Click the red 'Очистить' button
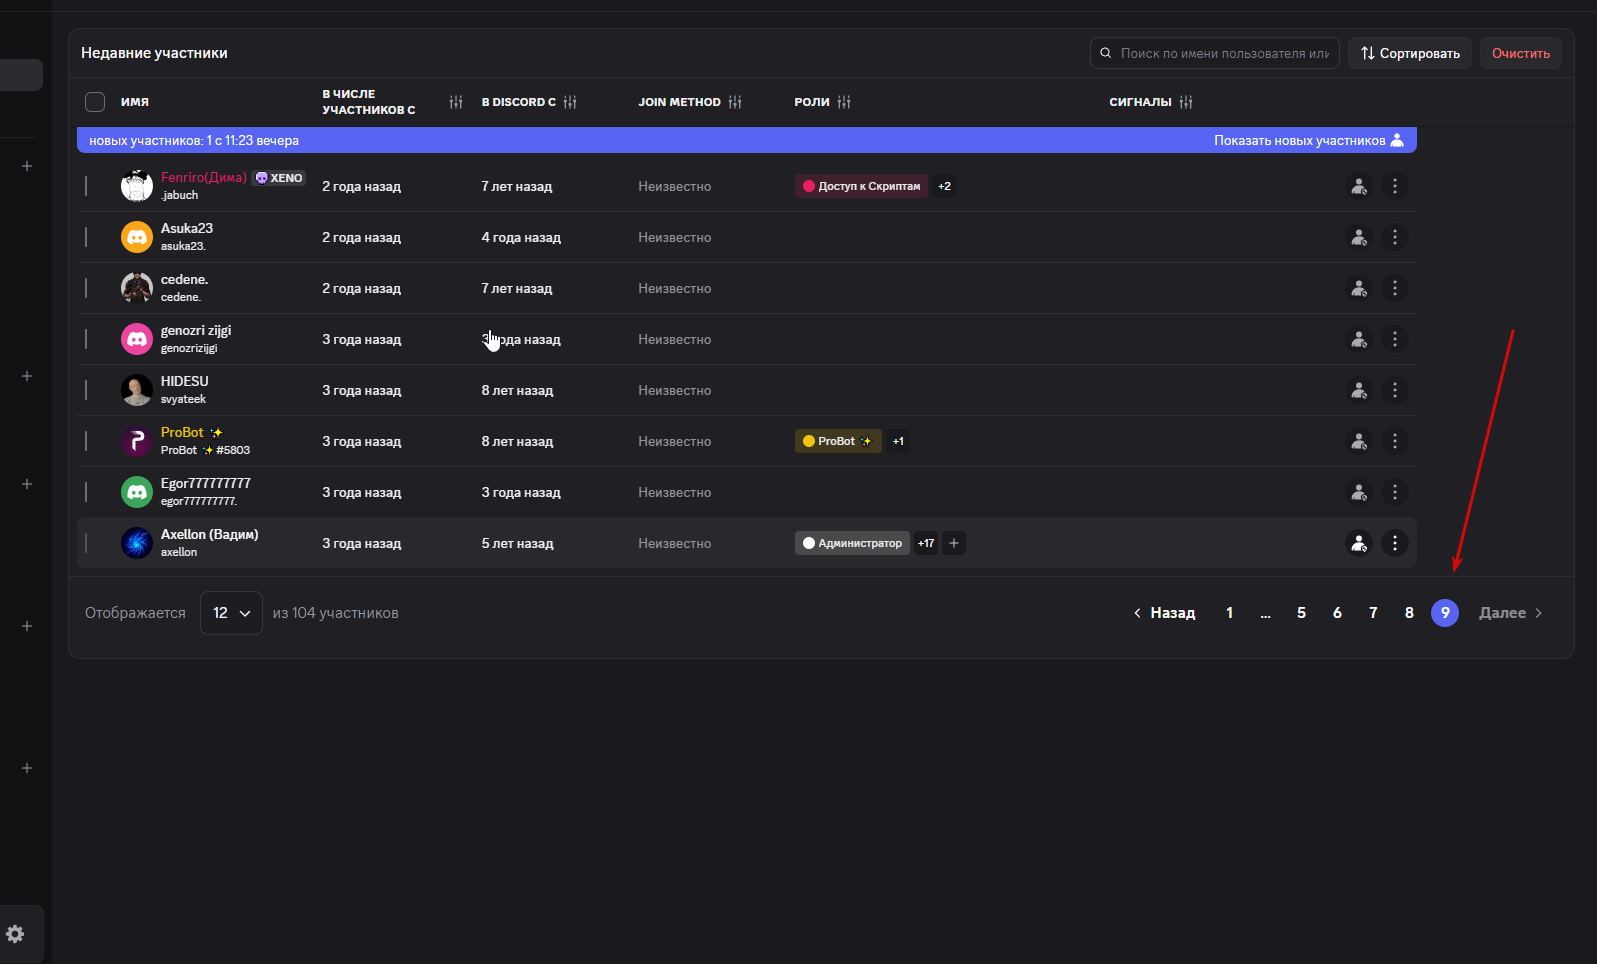The width and height of the screenshot is (1597, 964). [1521, 53]
